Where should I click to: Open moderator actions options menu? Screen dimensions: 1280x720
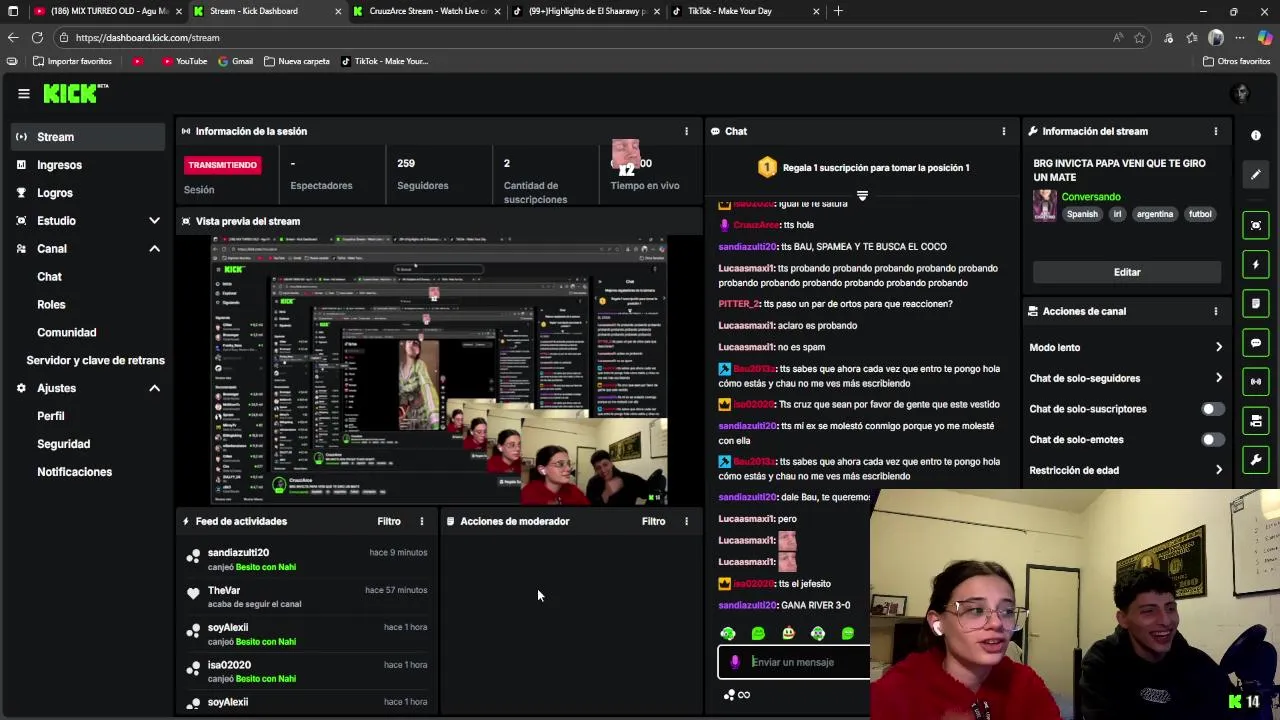(x=686, y=521)
